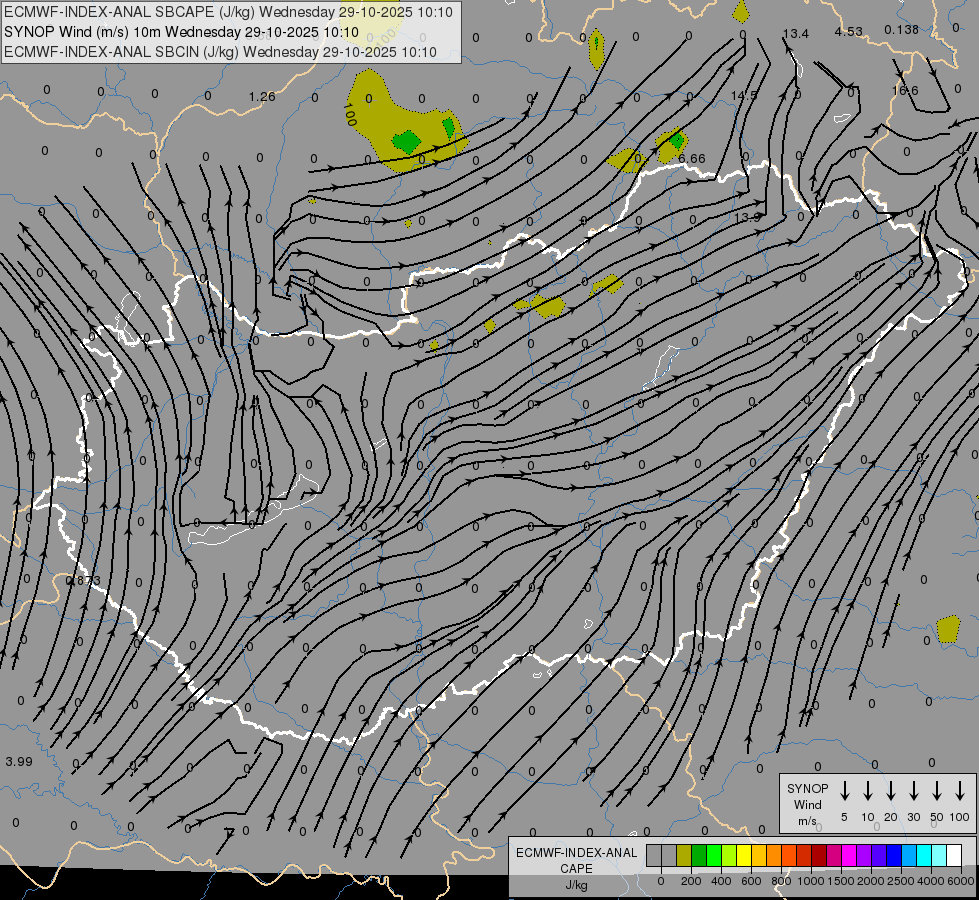
Task: Click the 0.873 value on the map
Action: (83, 580)
